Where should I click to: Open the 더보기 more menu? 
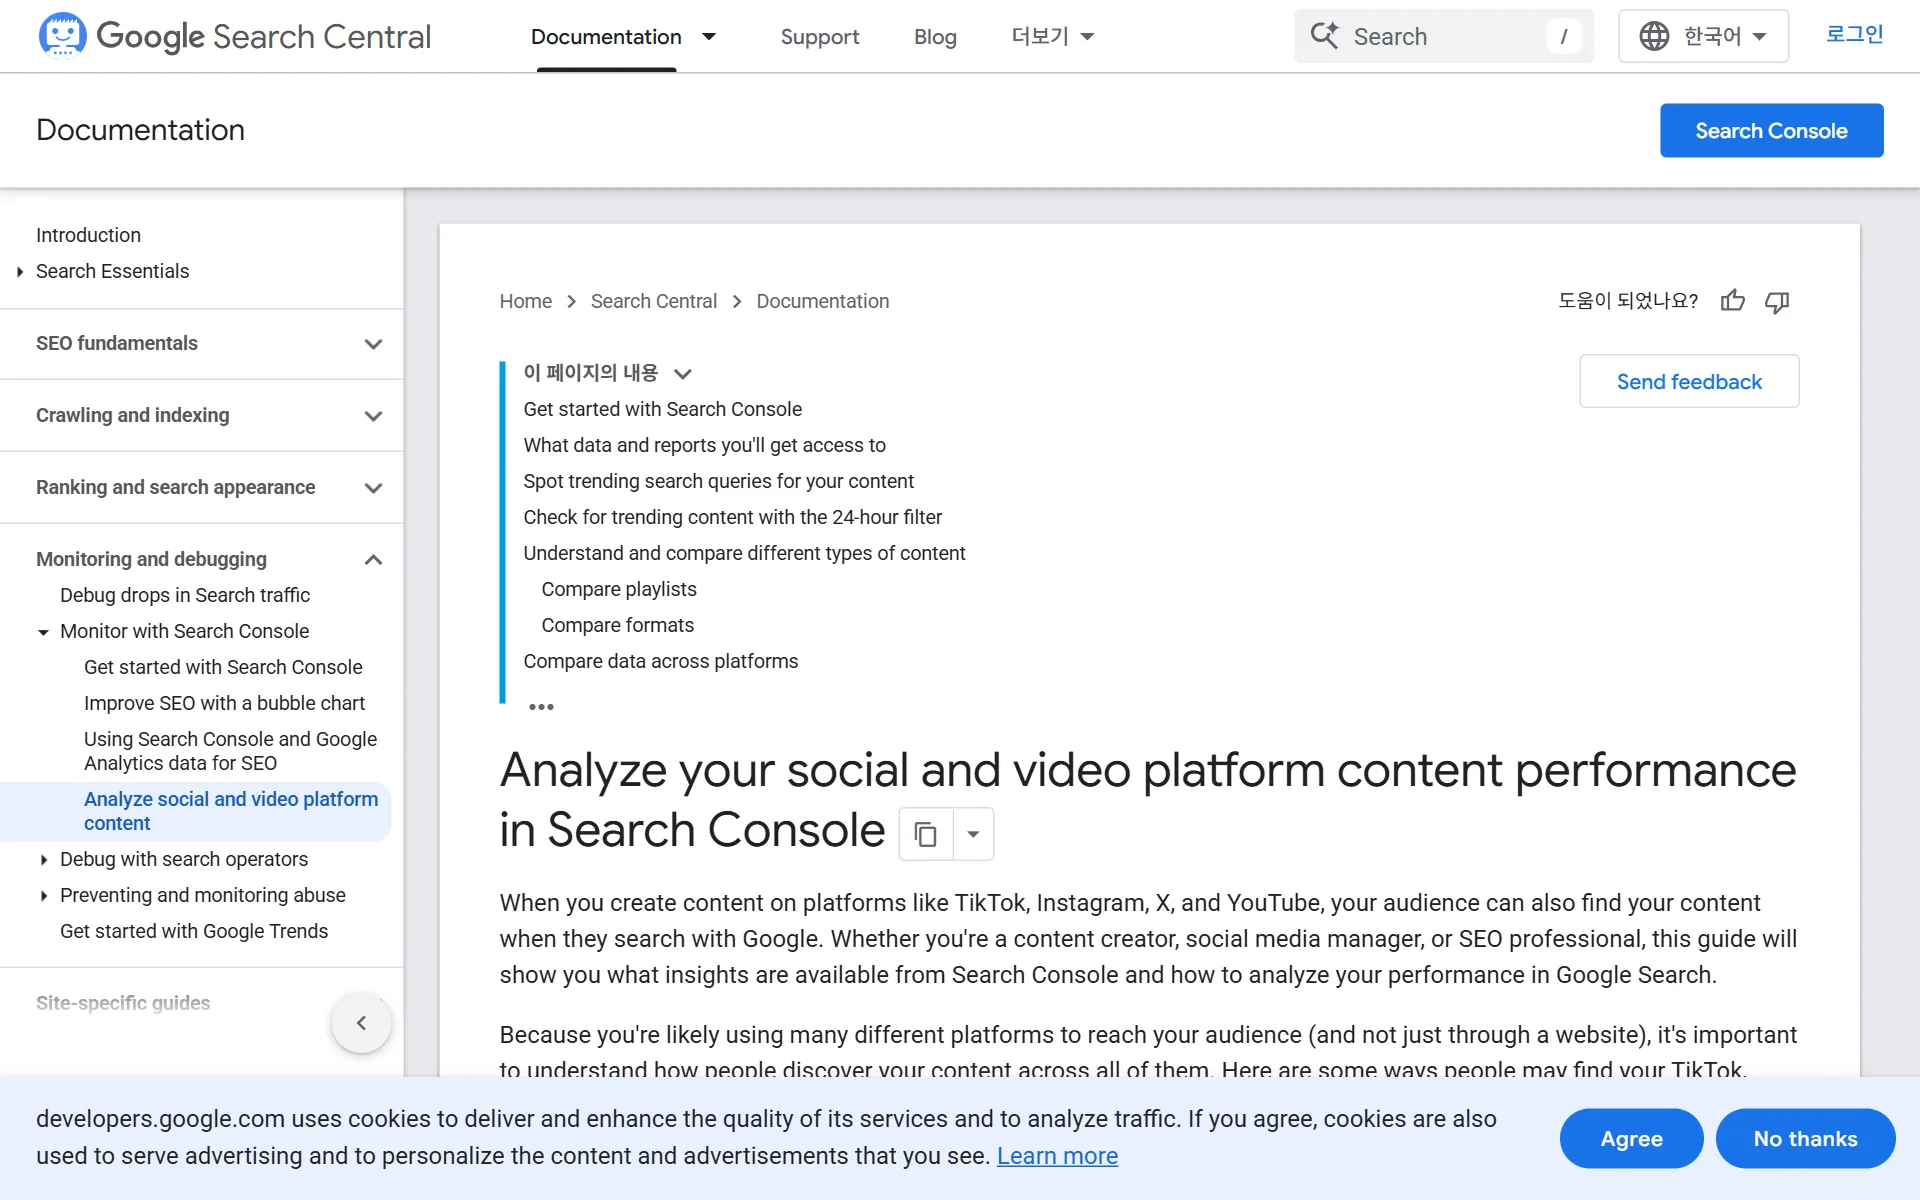click(1052, 36)
